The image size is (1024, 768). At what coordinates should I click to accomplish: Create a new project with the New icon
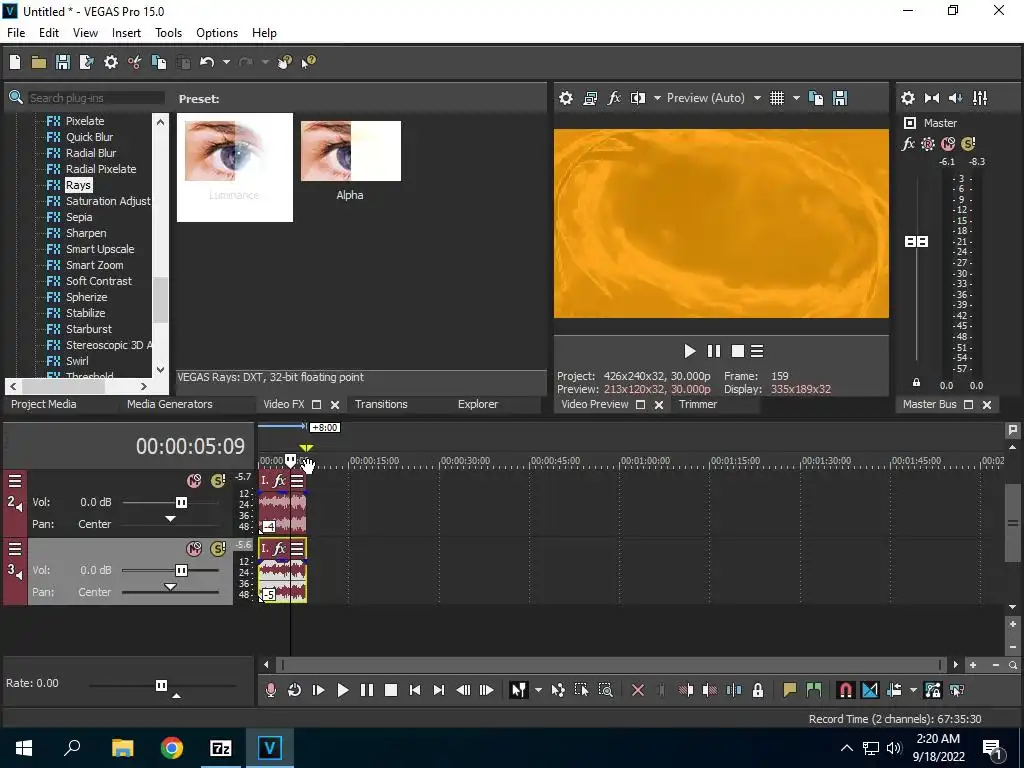point(15,62)
